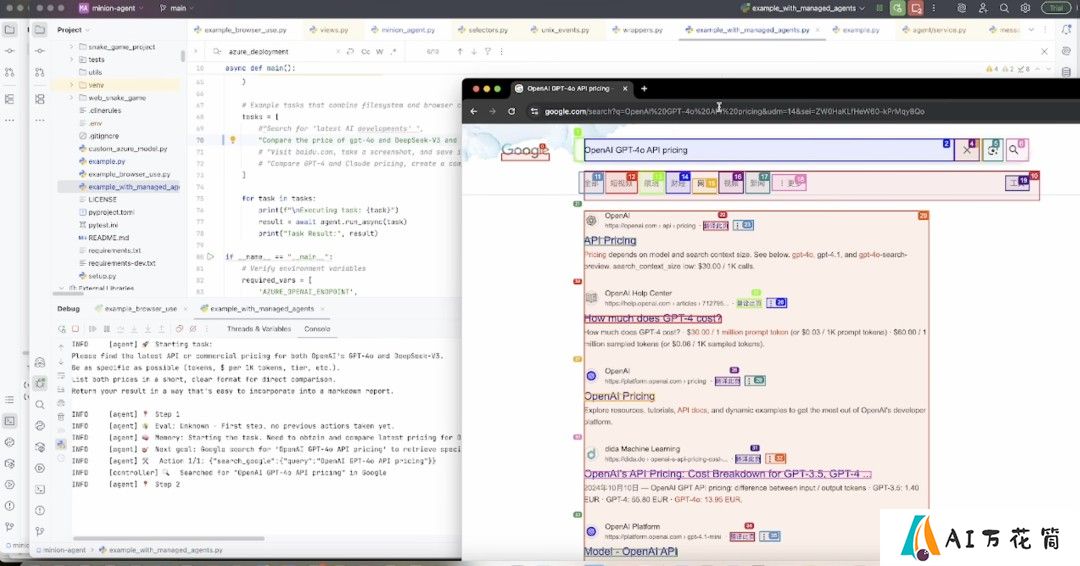The image size is (1080, 566).
Task: Open the Project view dropdown
Action: click(x=73, y=30)
